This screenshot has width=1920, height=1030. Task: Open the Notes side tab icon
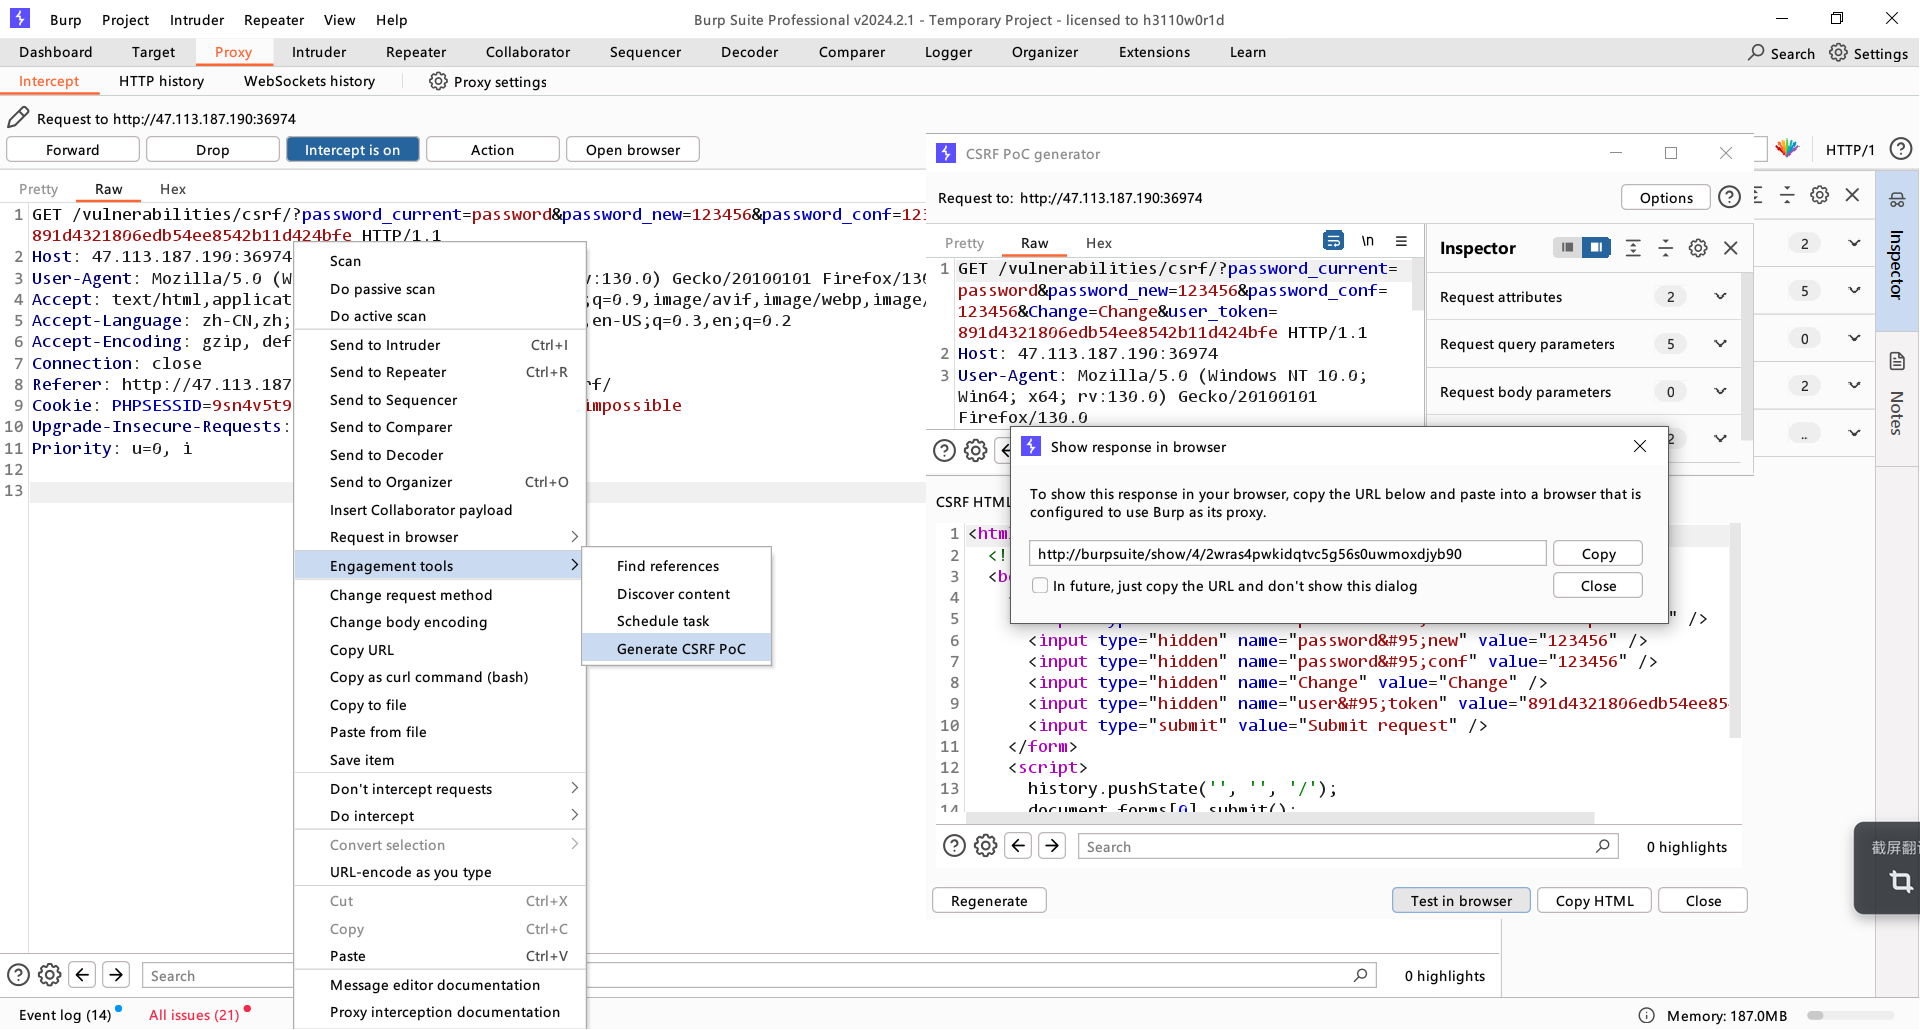(1897, 361)
